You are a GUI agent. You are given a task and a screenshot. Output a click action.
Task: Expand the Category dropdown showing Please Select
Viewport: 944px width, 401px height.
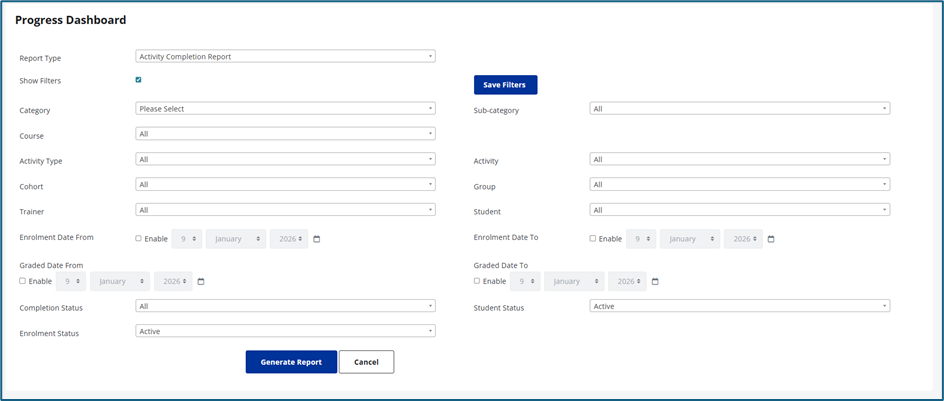[285, 108]
